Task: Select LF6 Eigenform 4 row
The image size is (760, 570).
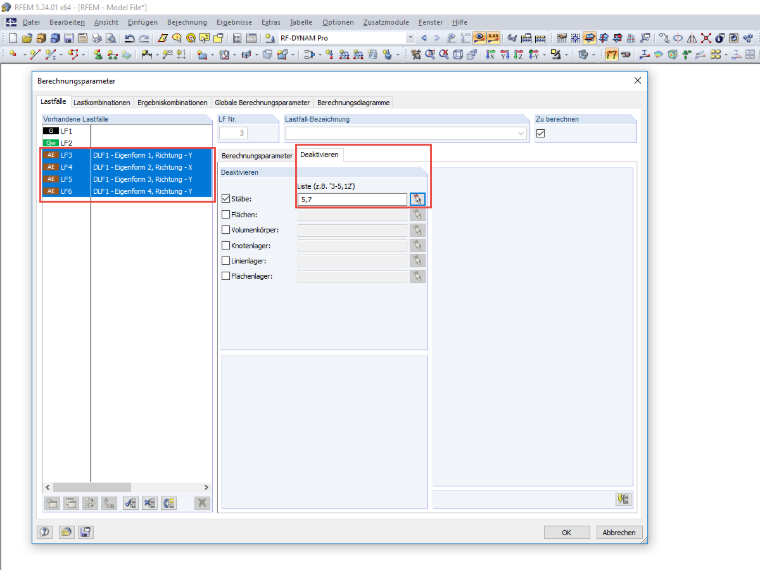Action: coord(127,191)
